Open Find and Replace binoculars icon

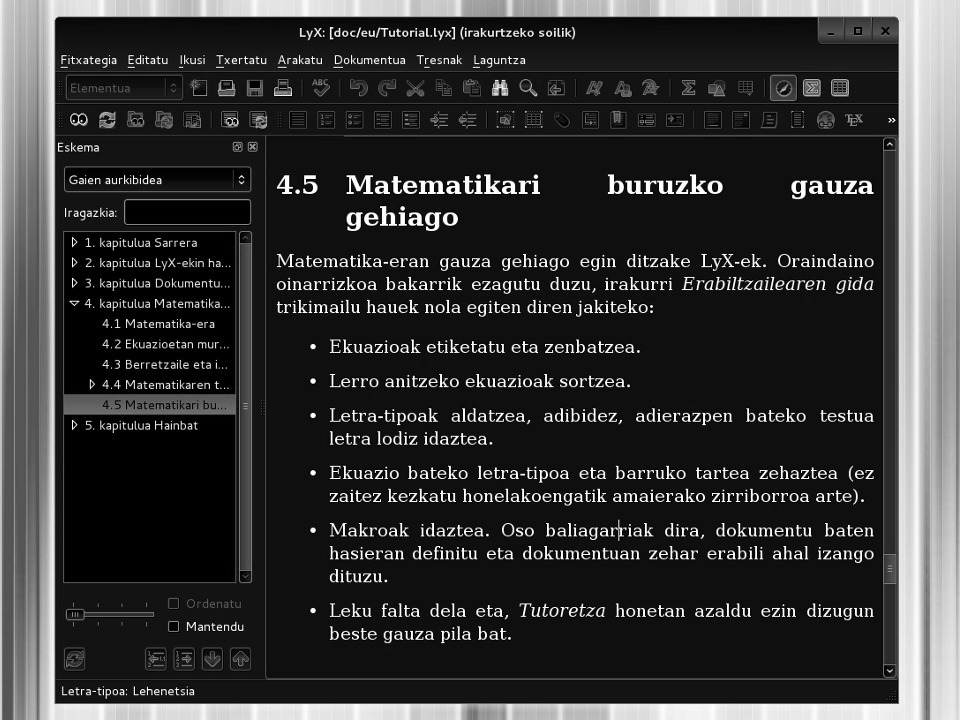[500, 88]
